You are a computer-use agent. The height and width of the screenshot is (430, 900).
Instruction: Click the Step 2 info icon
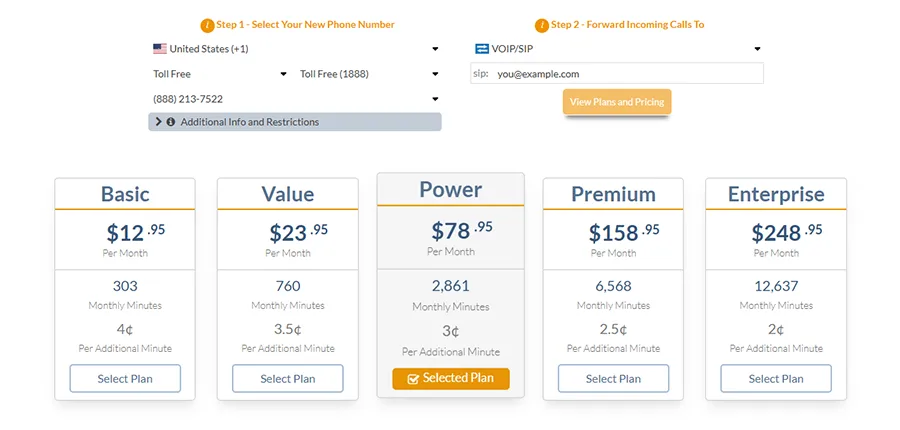[542, 25]
